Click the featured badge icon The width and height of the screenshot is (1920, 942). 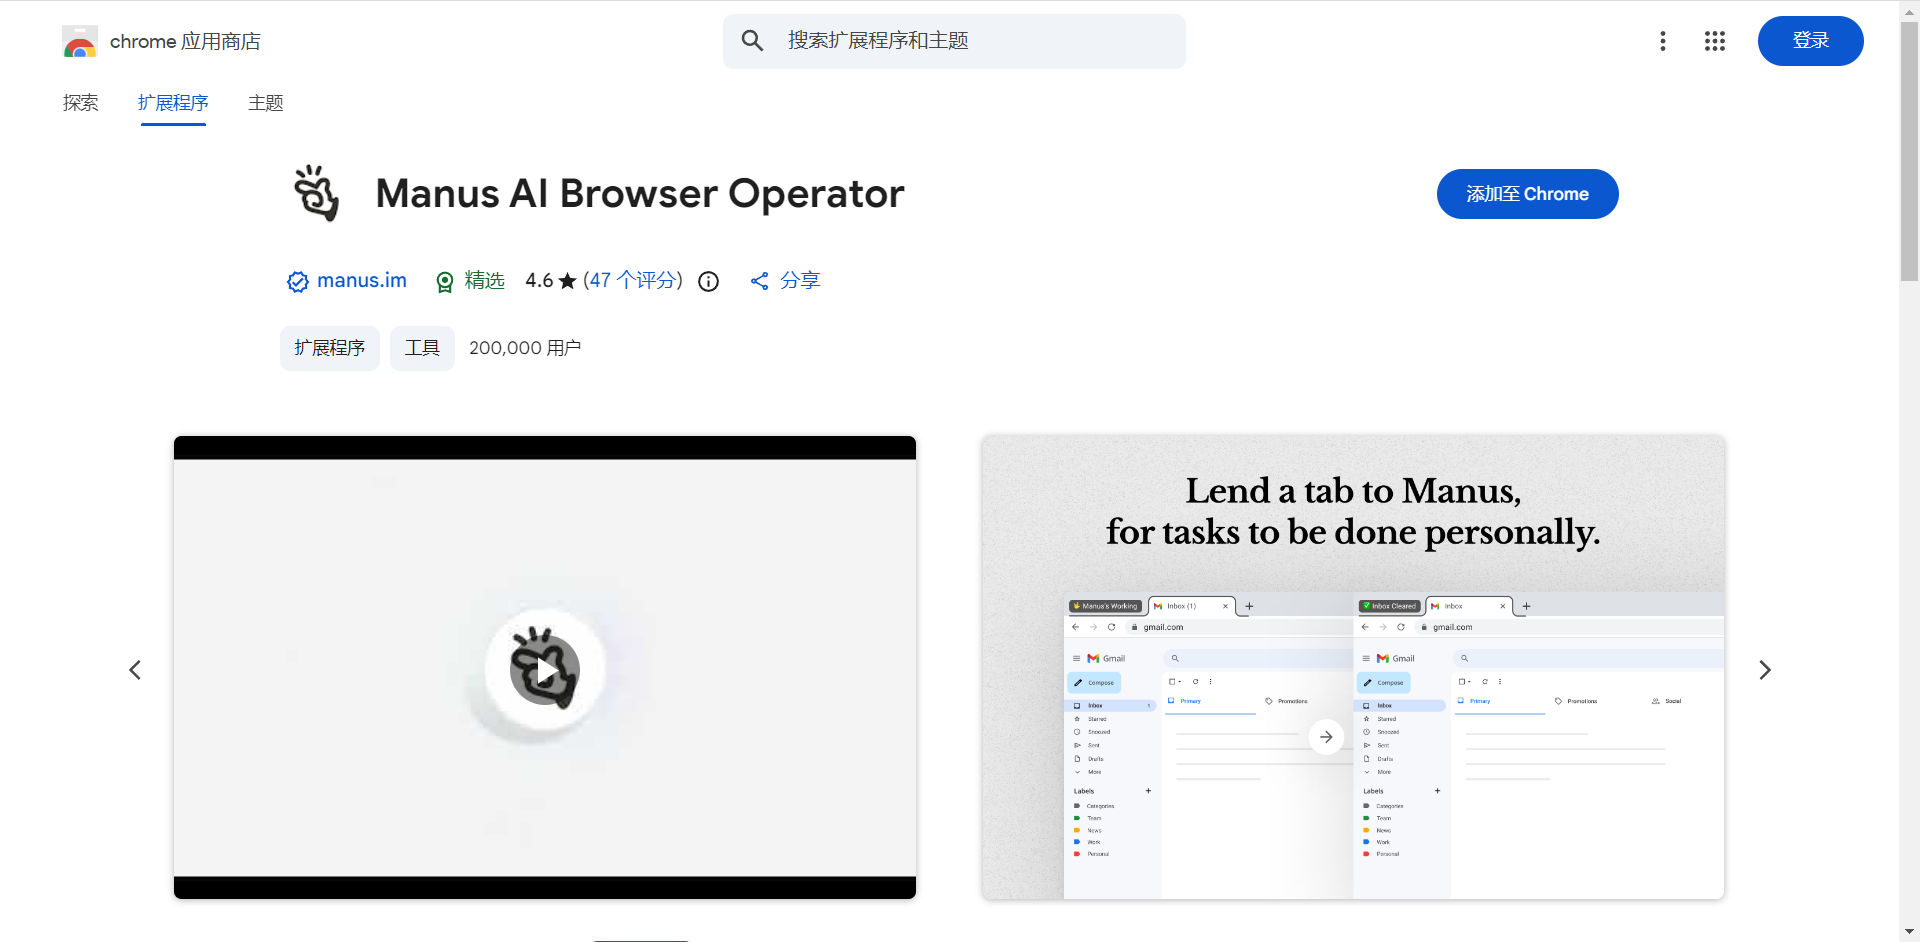click(x=445, y=282)
